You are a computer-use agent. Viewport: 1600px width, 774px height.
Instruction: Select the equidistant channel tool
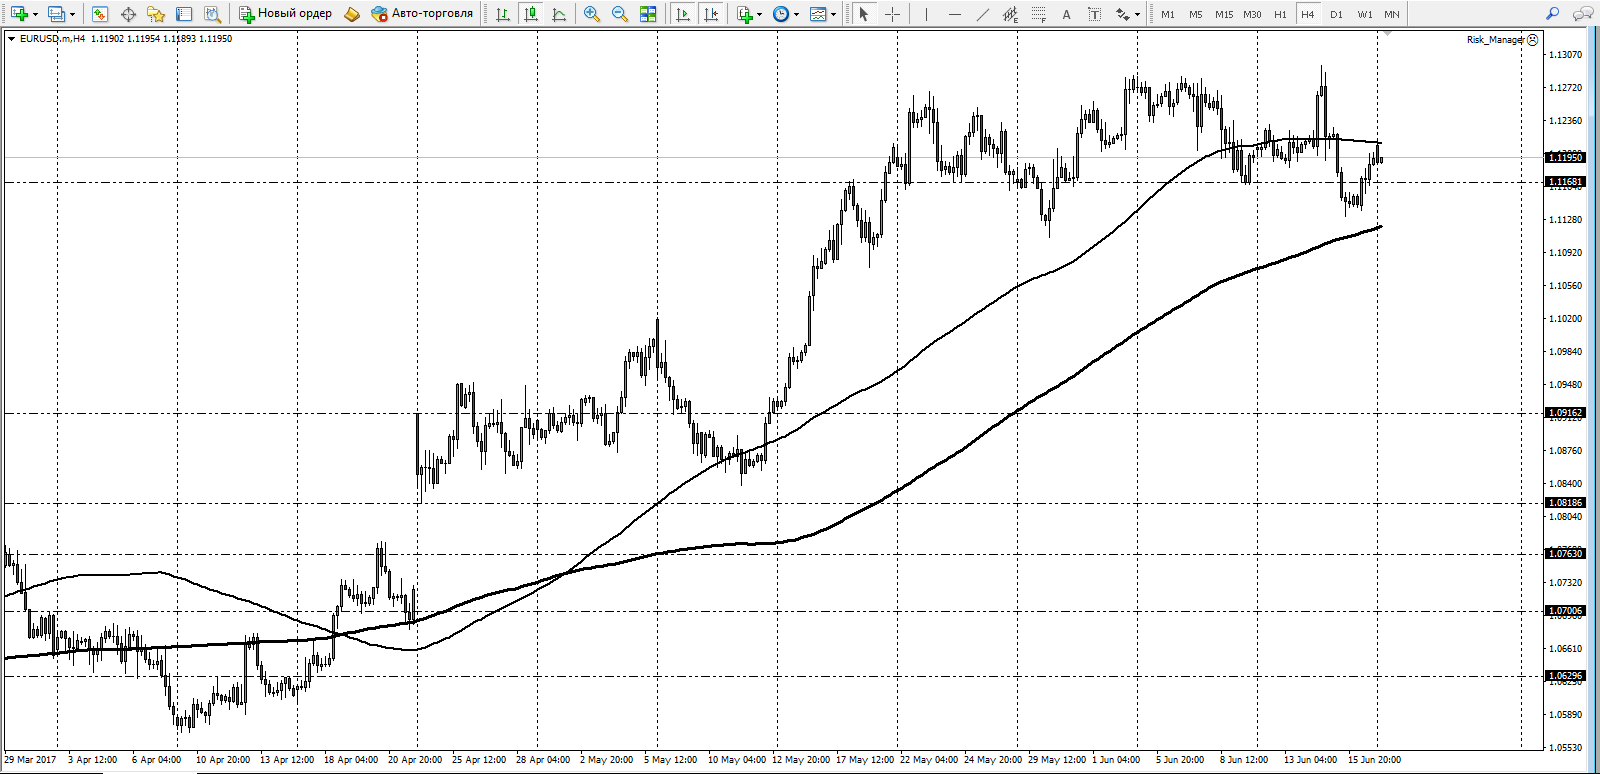tap(1010, 14)
